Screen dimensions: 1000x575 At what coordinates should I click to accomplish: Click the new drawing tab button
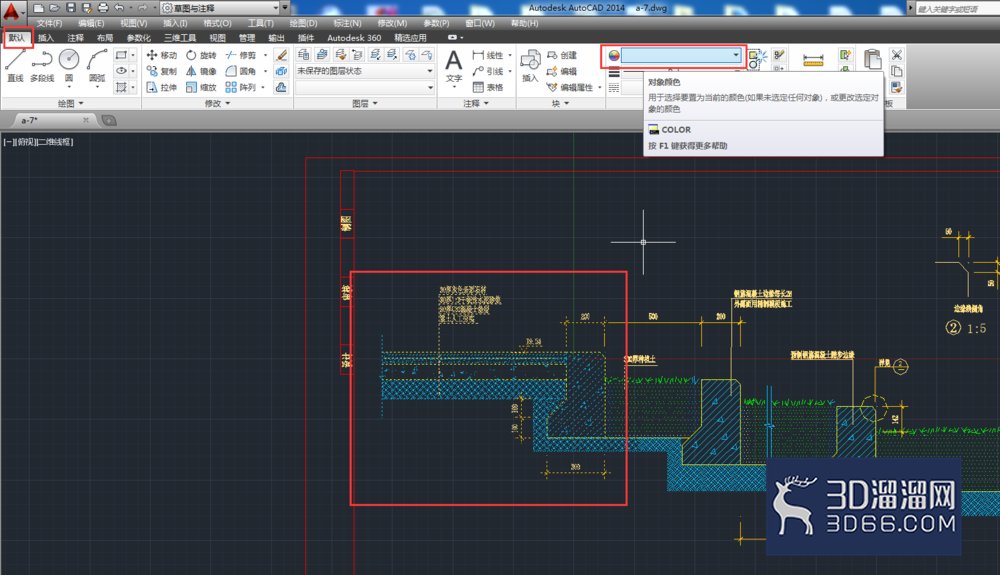tap(109, 120)
